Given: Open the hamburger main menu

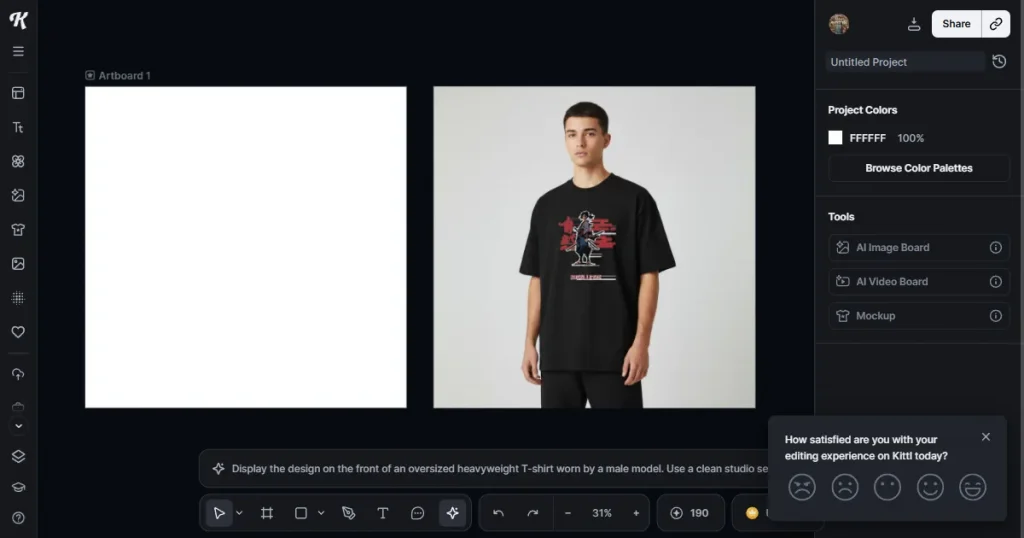Looking at the screenshot, I should (x=18, y=51).
